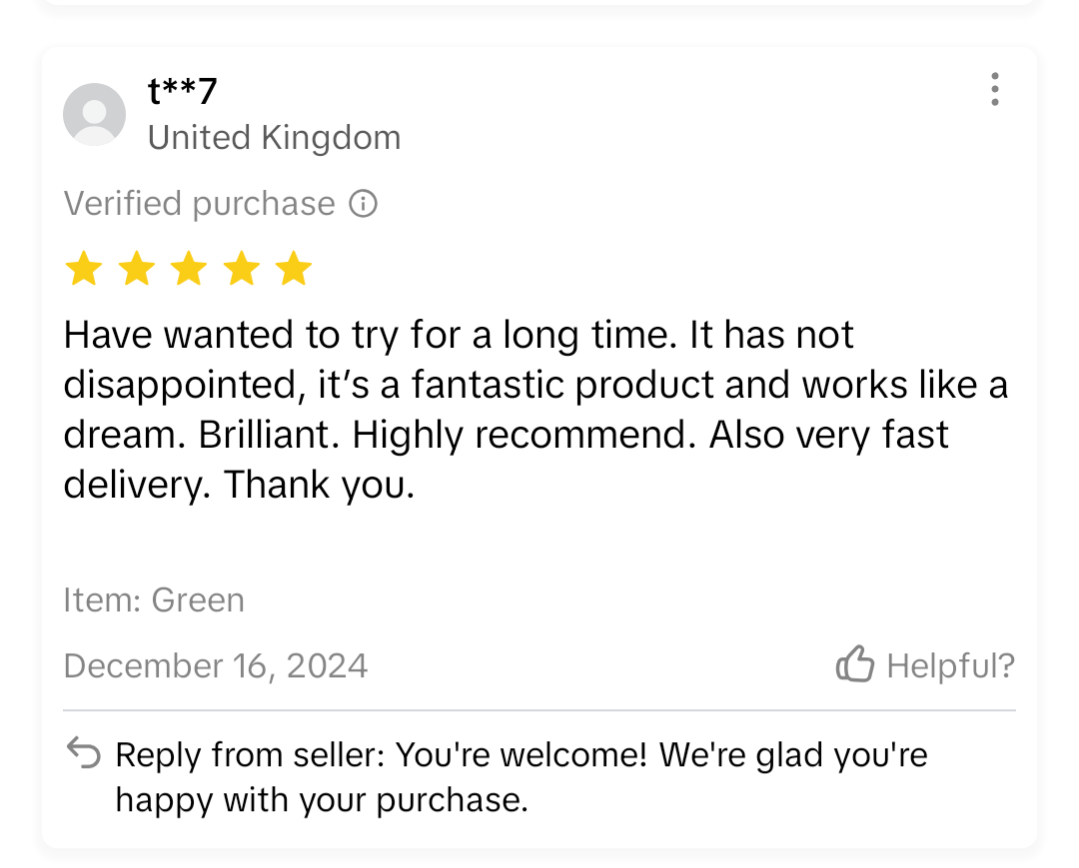Click the fifth yellow rating star
The height and width of the screenshot is (868, 1079).
click(293, 269)
